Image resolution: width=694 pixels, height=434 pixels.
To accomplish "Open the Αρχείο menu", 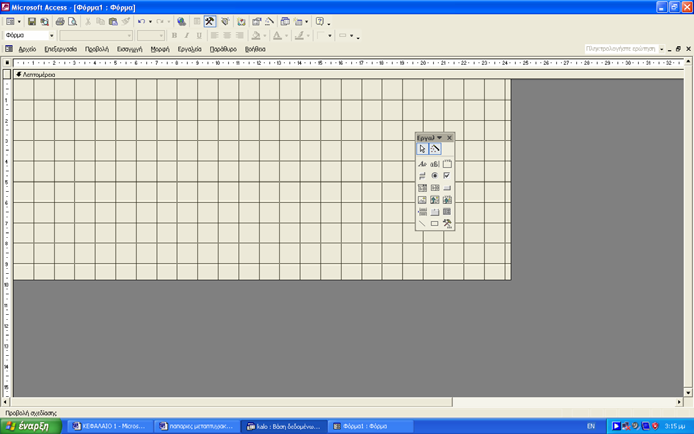I will point(27,49).
